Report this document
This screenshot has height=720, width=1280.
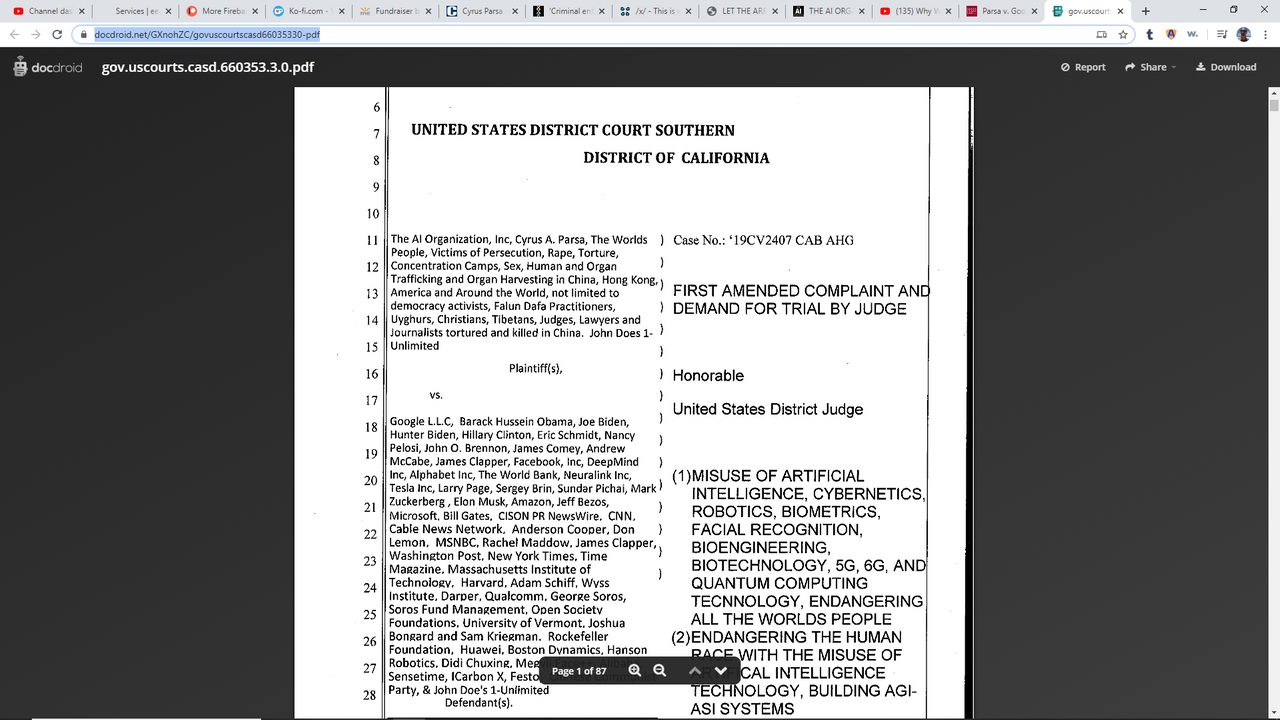pyautogui.click(x=1083, y=67)
